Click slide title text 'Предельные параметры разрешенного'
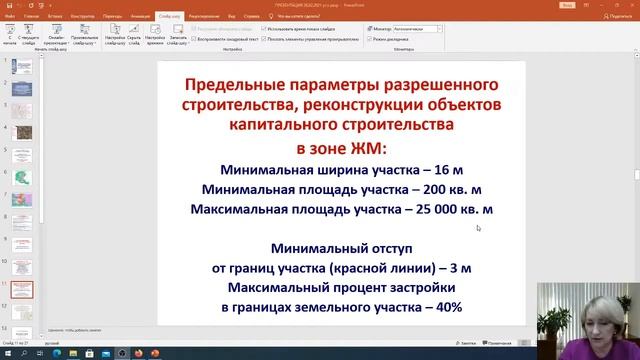 pyautogui.click(x=342, y=84)
